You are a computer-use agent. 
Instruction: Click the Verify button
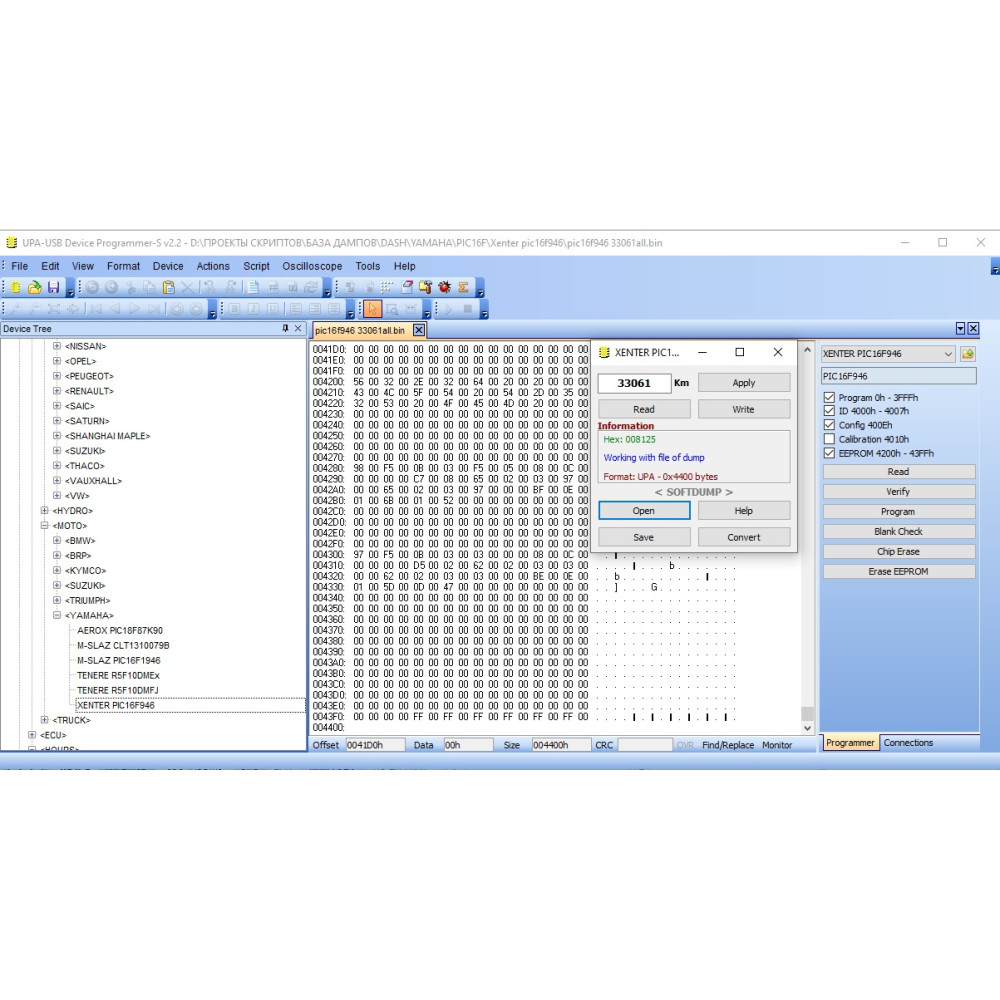tap(899, 492)
